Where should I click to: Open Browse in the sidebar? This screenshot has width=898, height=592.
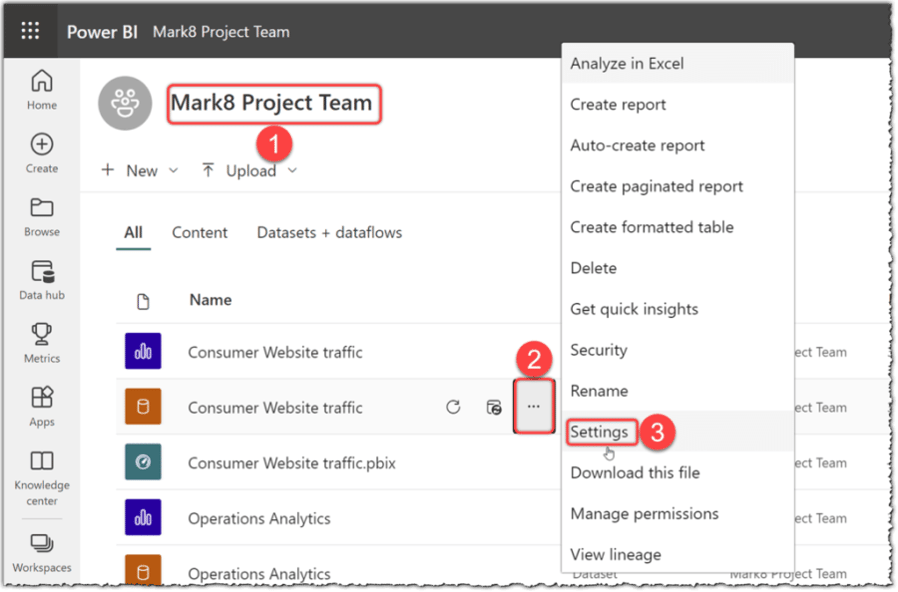(x=42, y=217)
